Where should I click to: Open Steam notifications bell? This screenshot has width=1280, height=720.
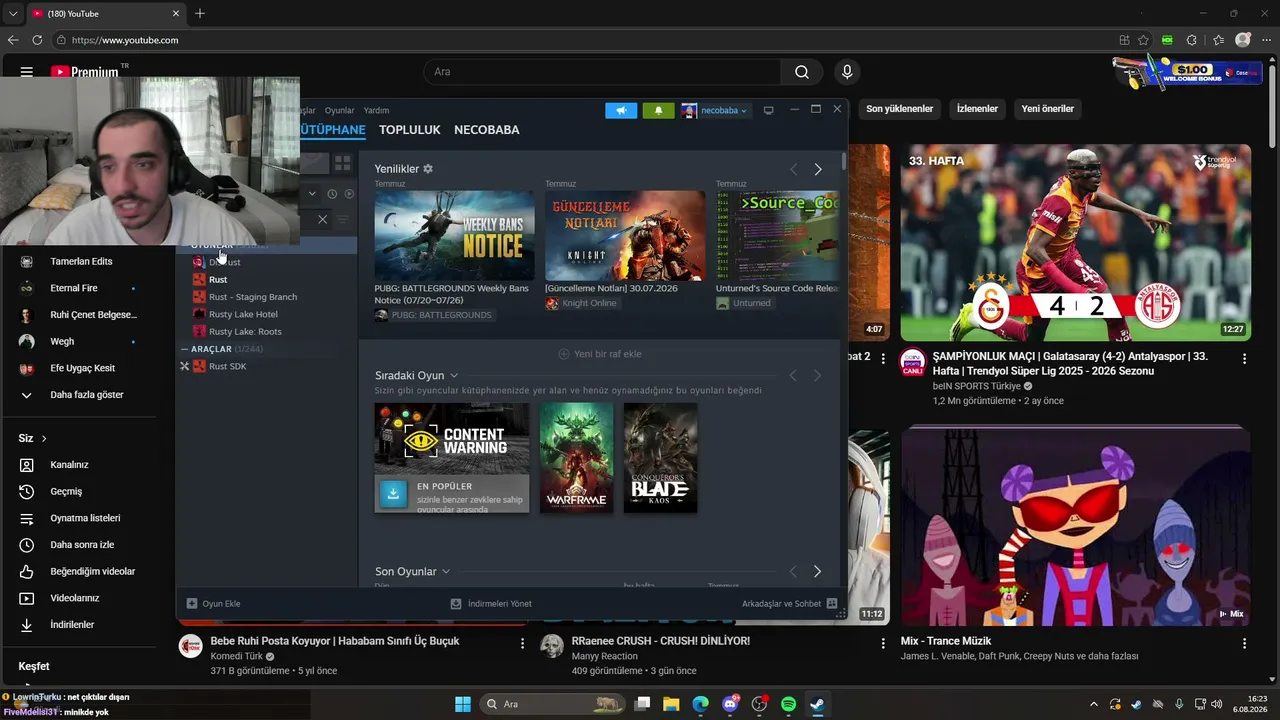[658, 110]
